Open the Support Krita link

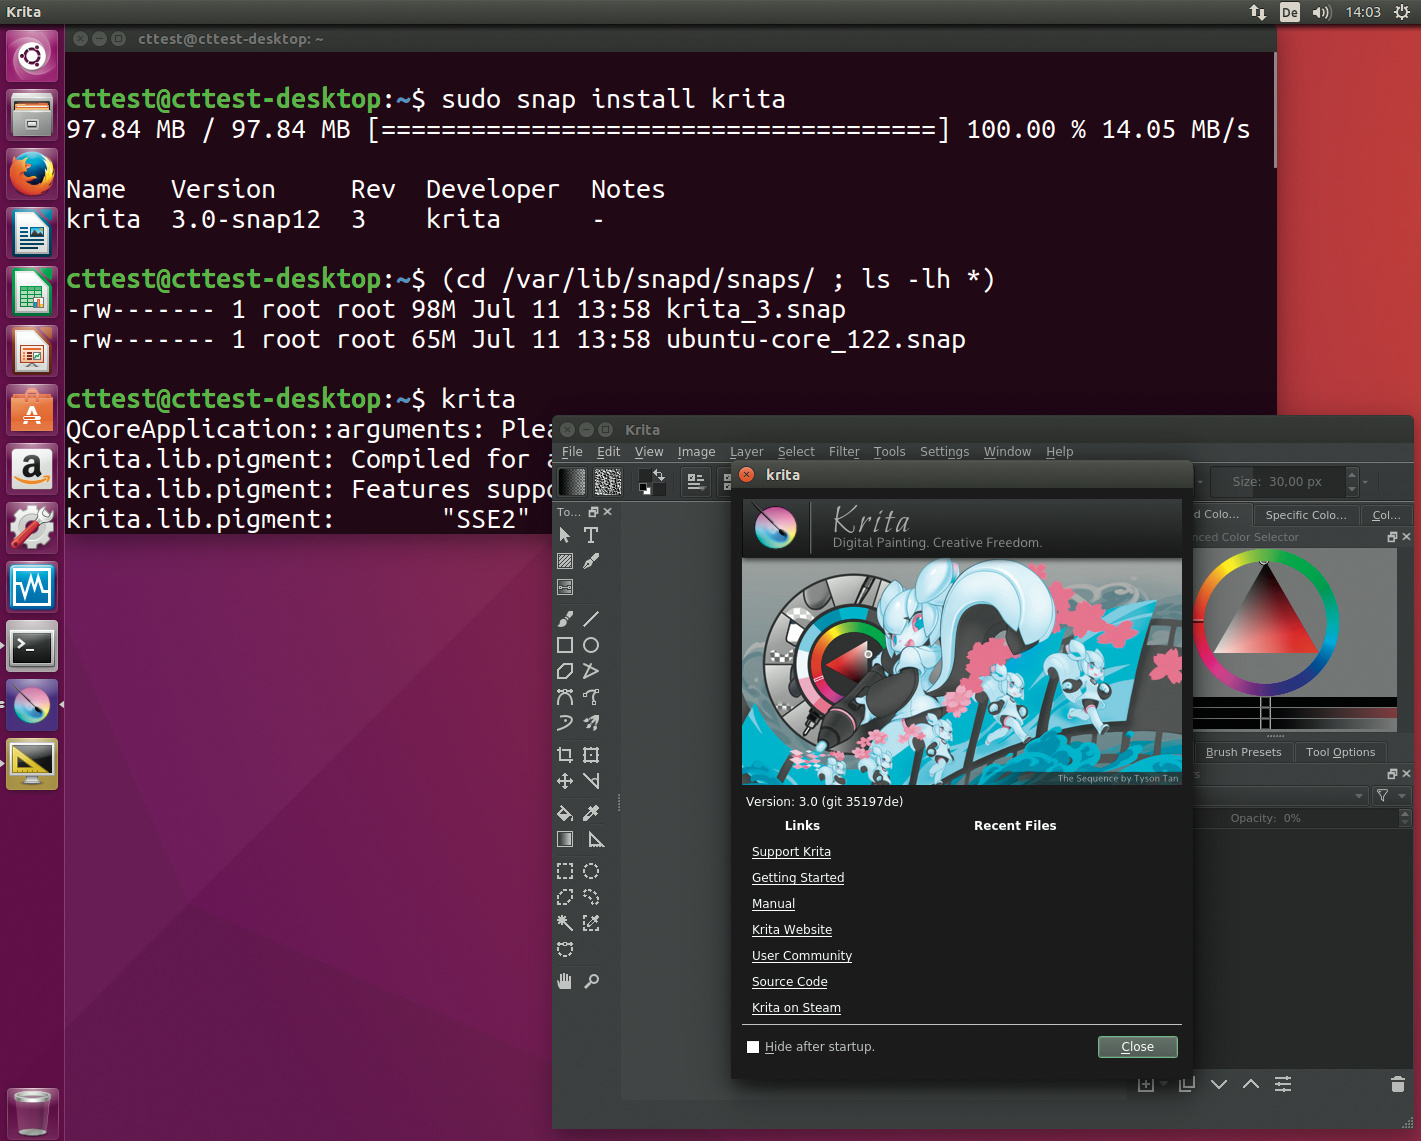click(x=791, y=852)
